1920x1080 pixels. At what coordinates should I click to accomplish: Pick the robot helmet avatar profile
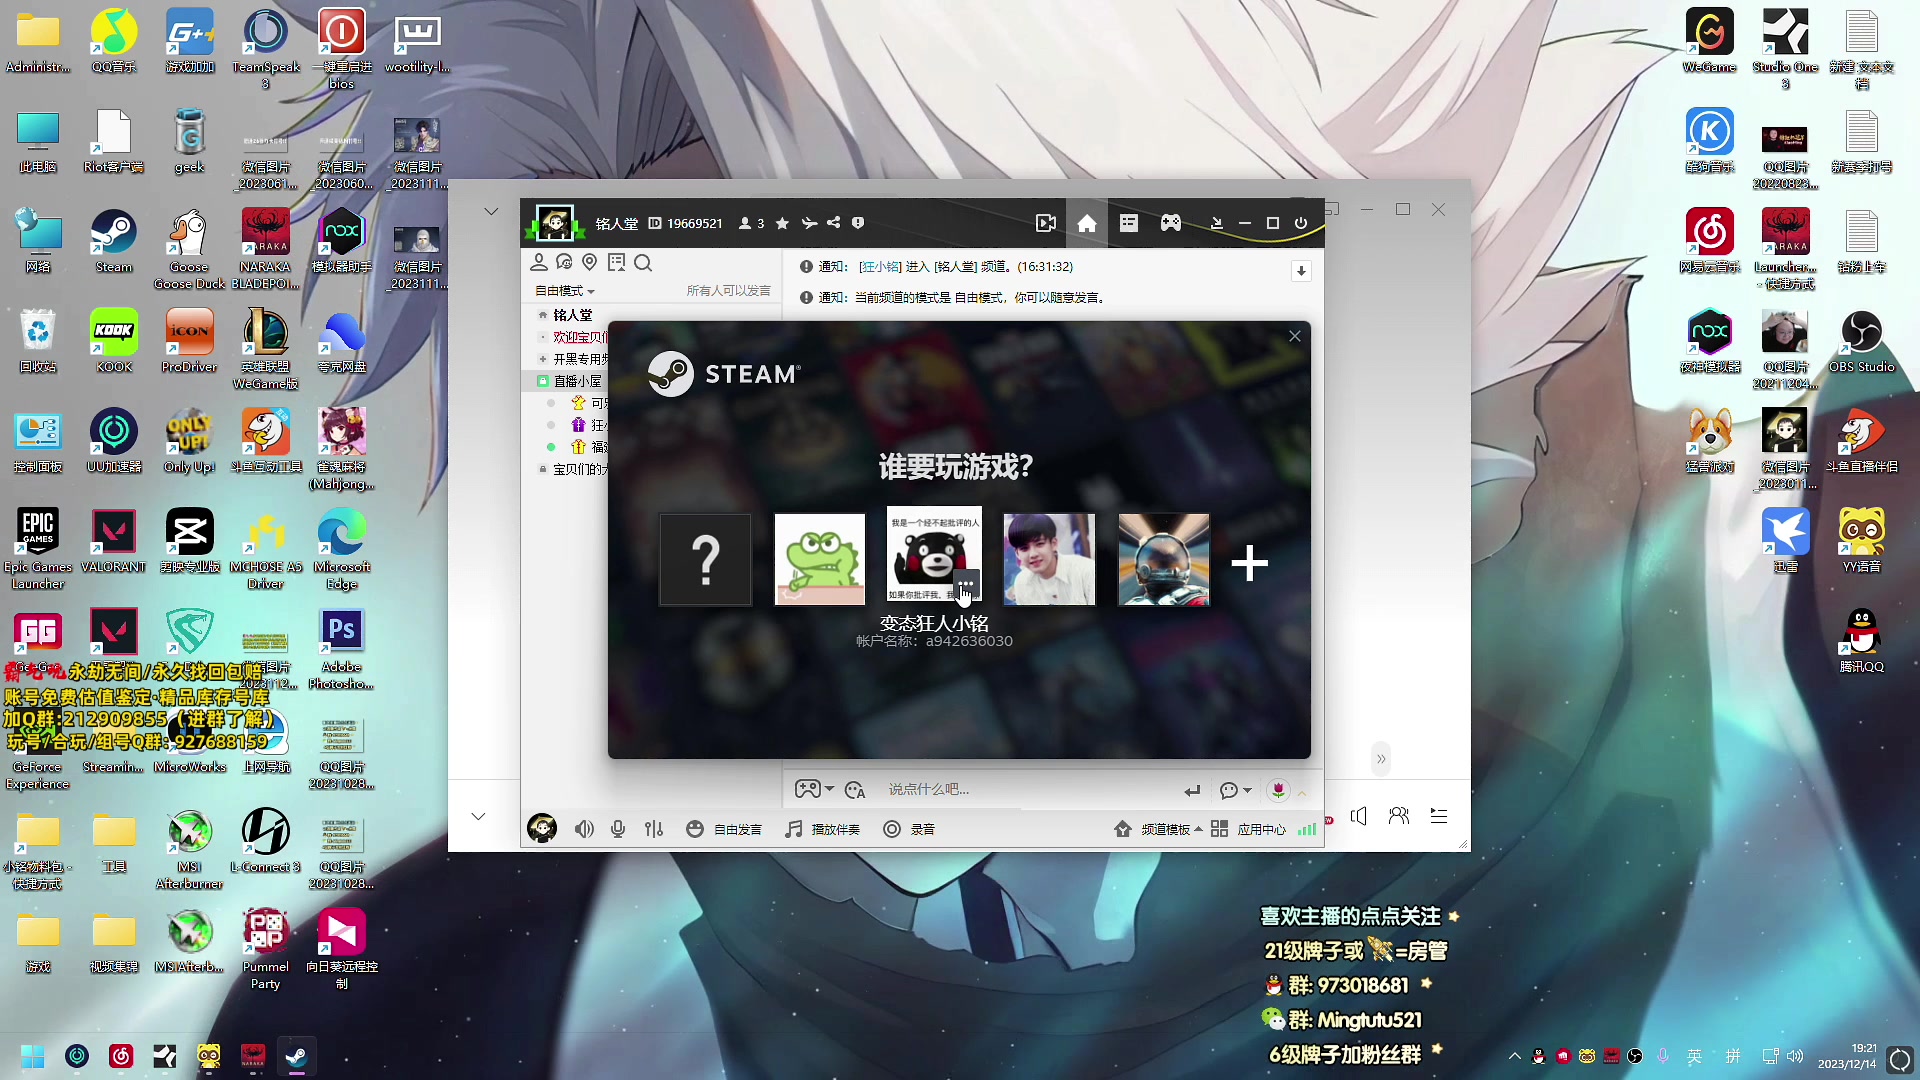click(x=1164, y=560)
